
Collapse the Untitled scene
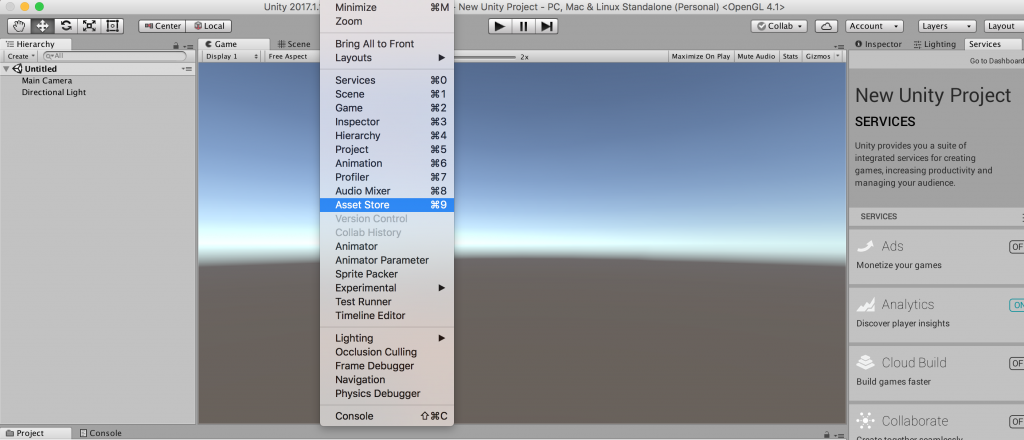coord(7,69)
